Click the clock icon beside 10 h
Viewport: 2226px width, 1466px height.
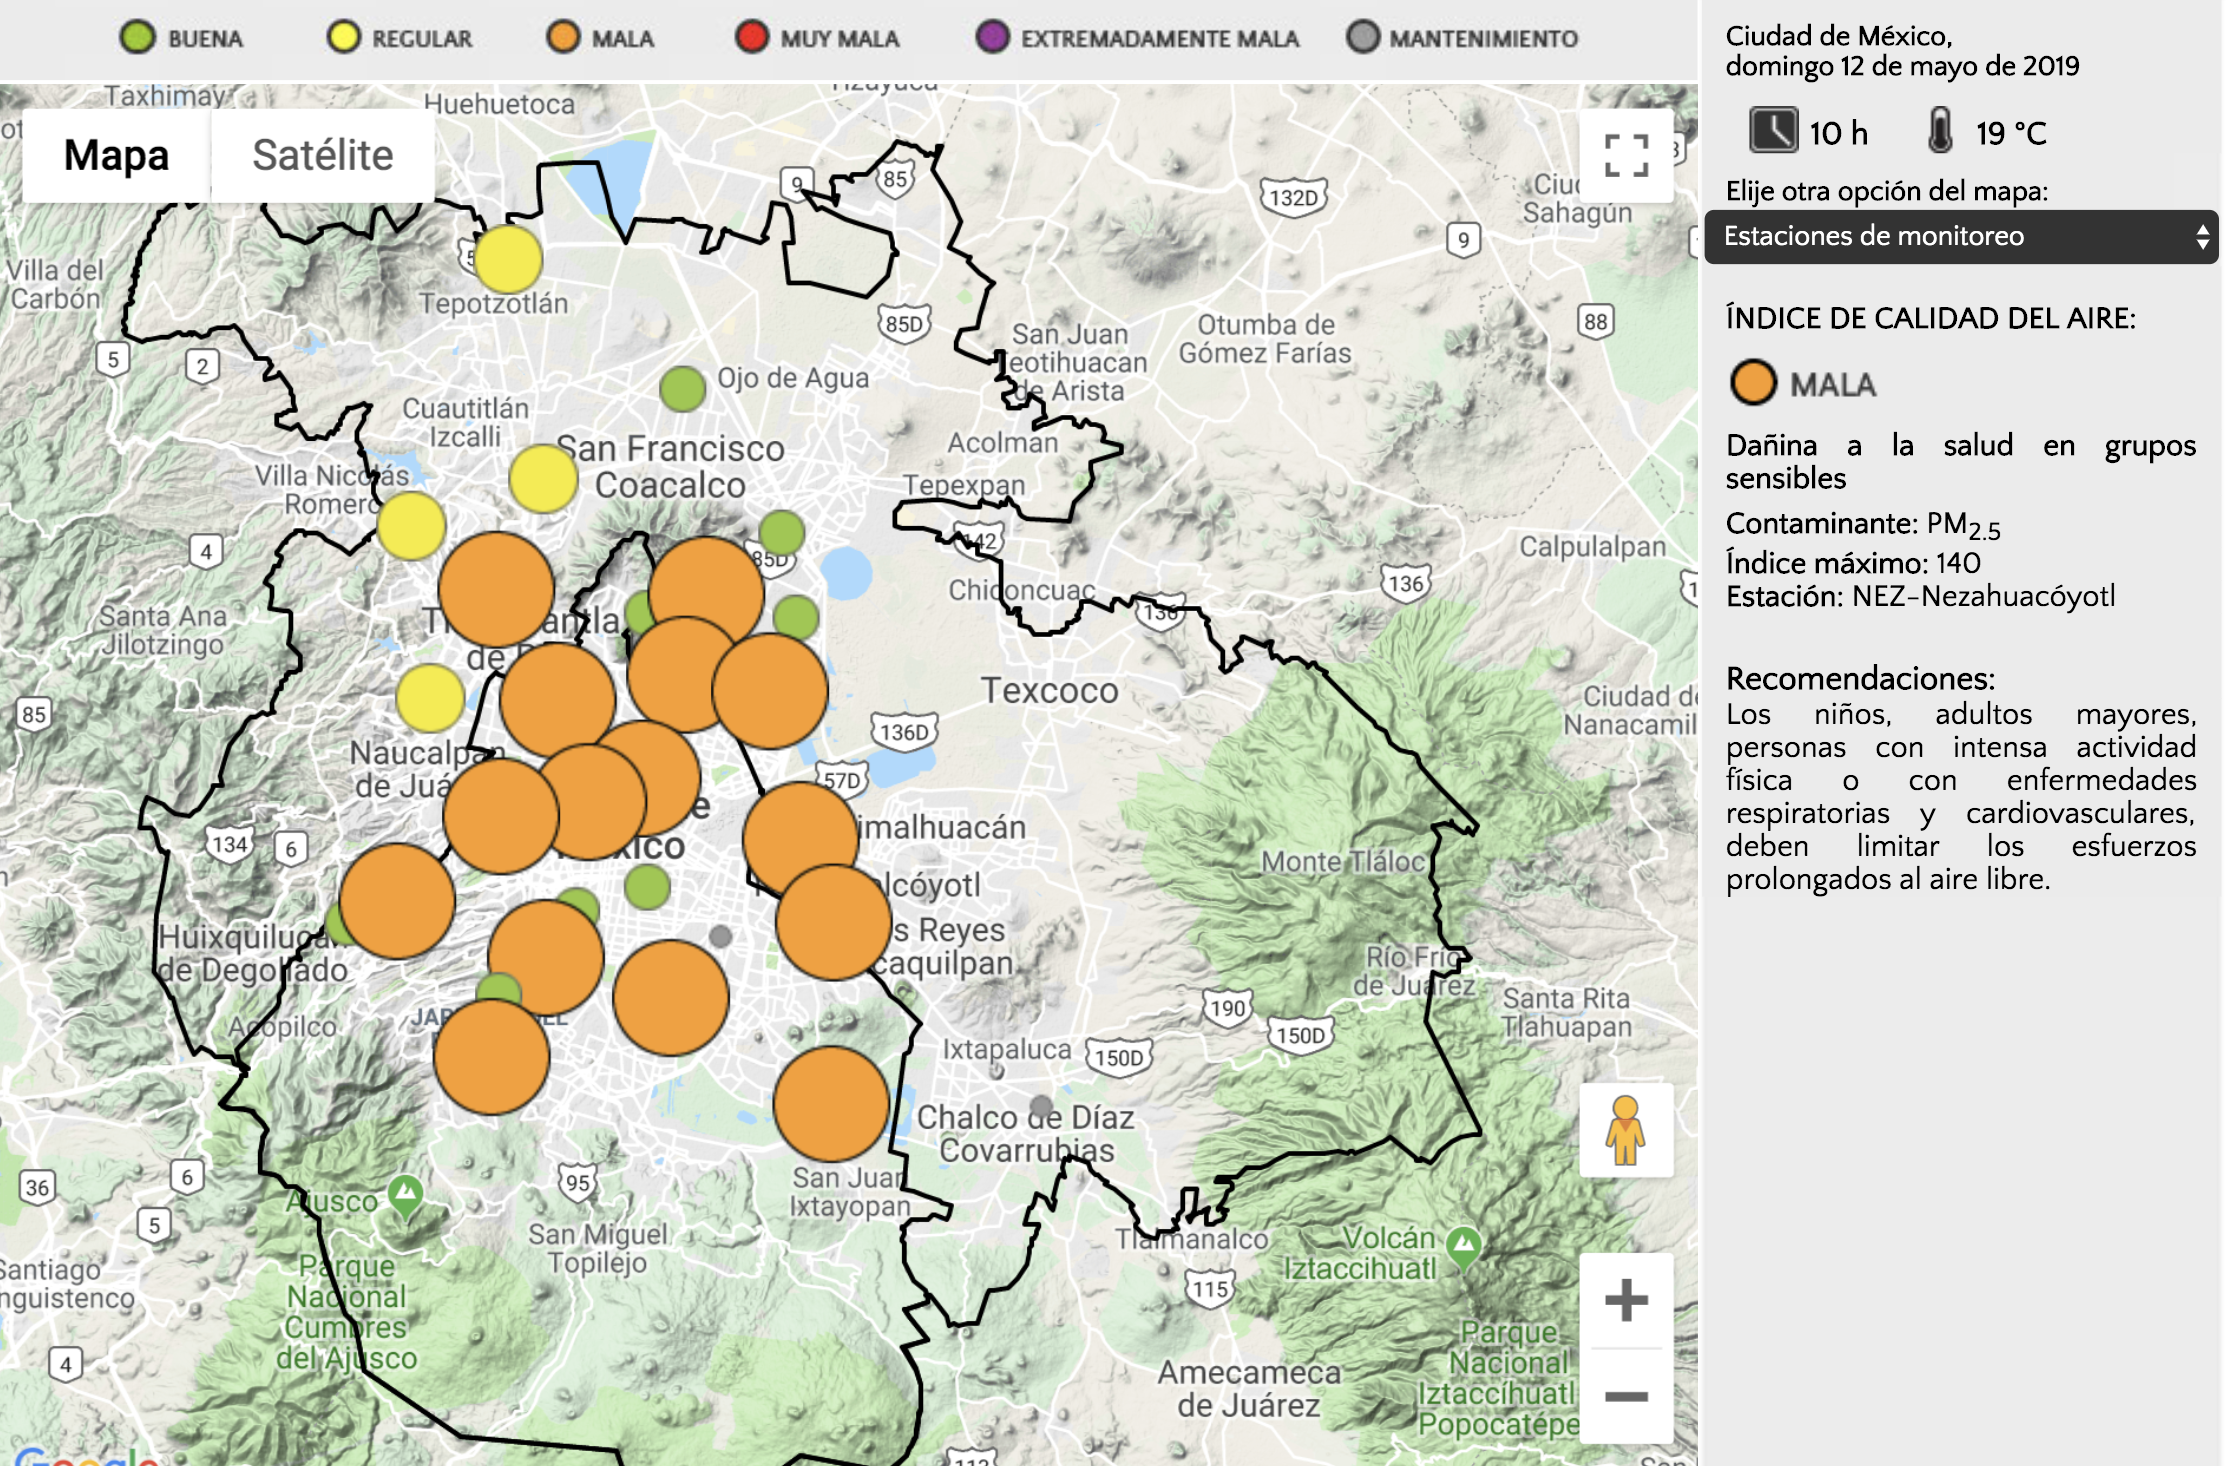pyautogui.click(x=1773, y=131)
